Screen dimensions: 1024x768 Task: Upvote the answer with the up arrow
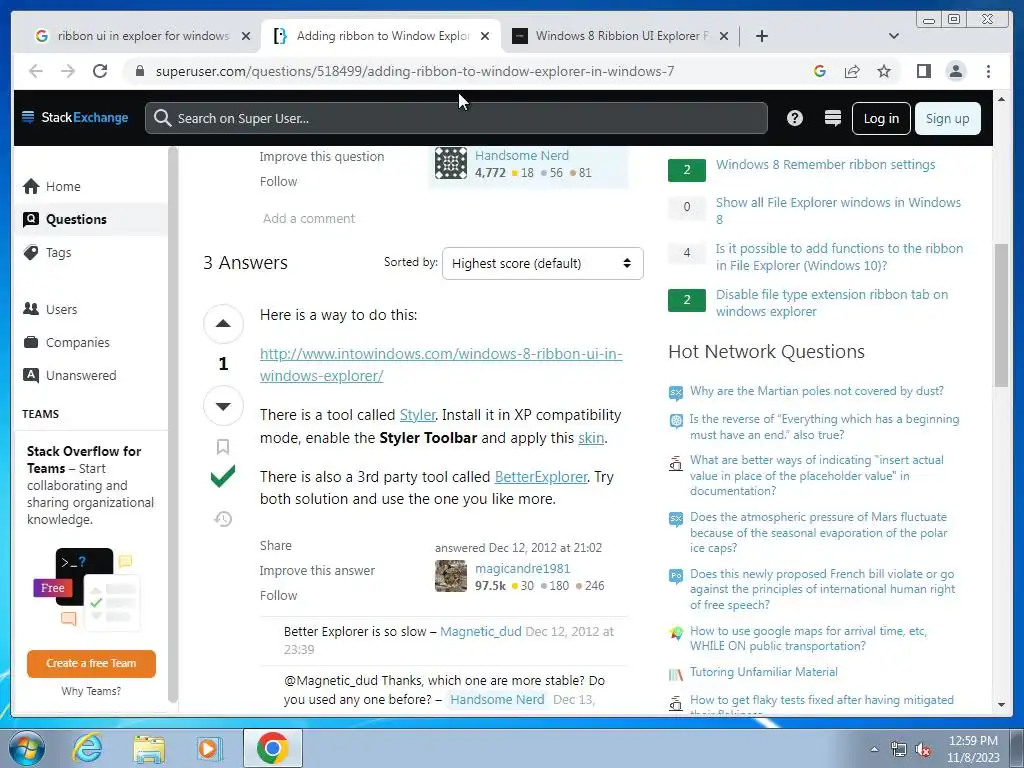coord(223,324)
